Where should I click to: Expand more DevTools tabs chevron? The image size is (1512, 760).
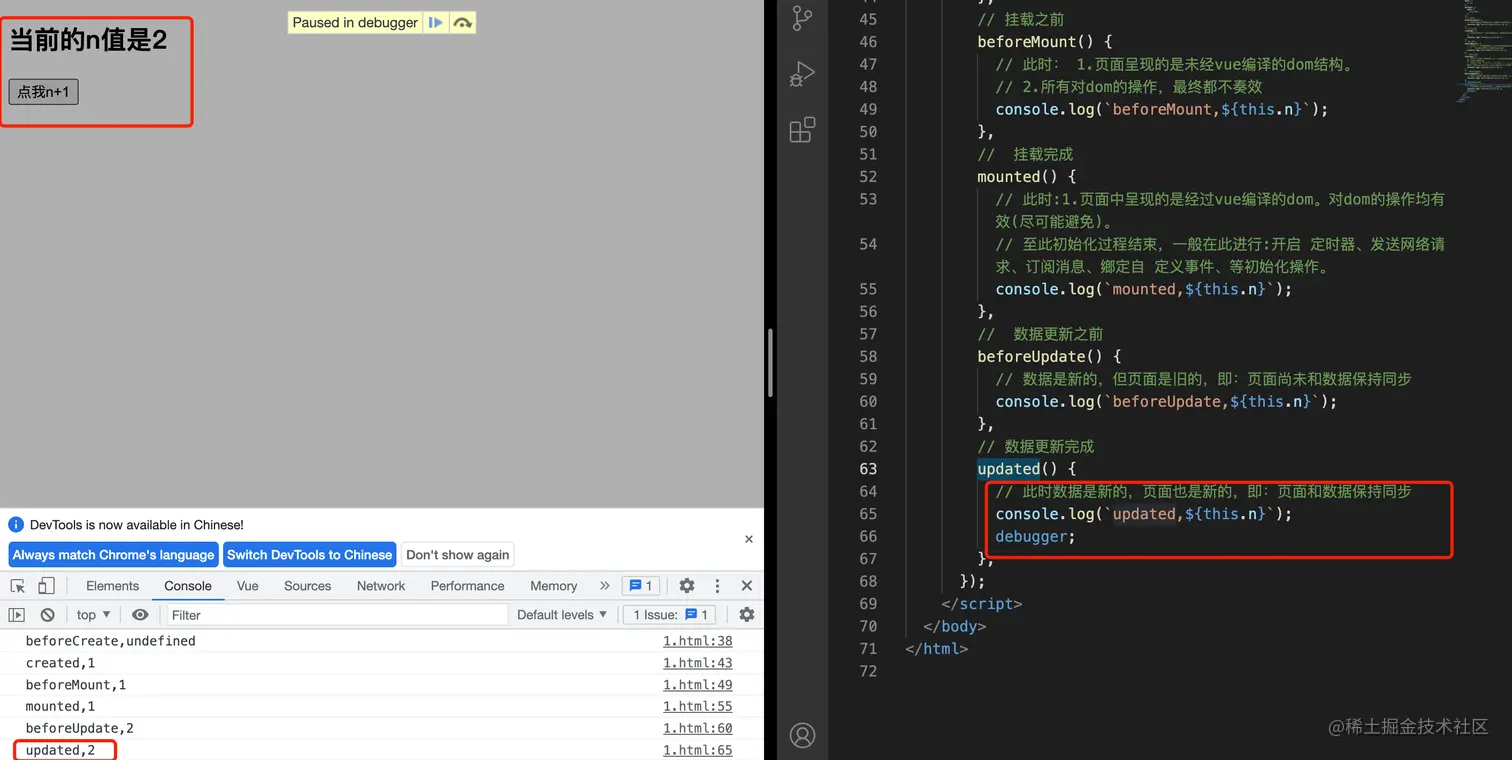(x=604, y=586)
